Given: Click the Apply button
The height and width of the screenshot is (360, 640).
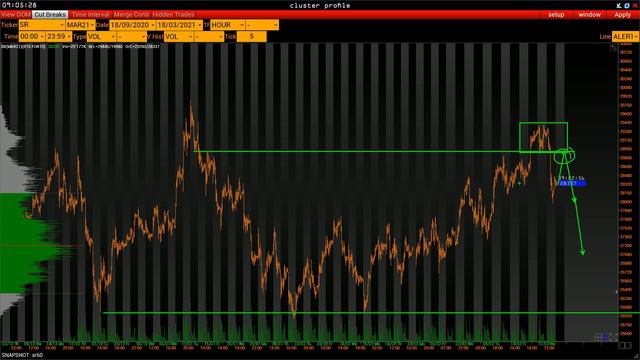Looking at the screenshot, I should point(622,15).
